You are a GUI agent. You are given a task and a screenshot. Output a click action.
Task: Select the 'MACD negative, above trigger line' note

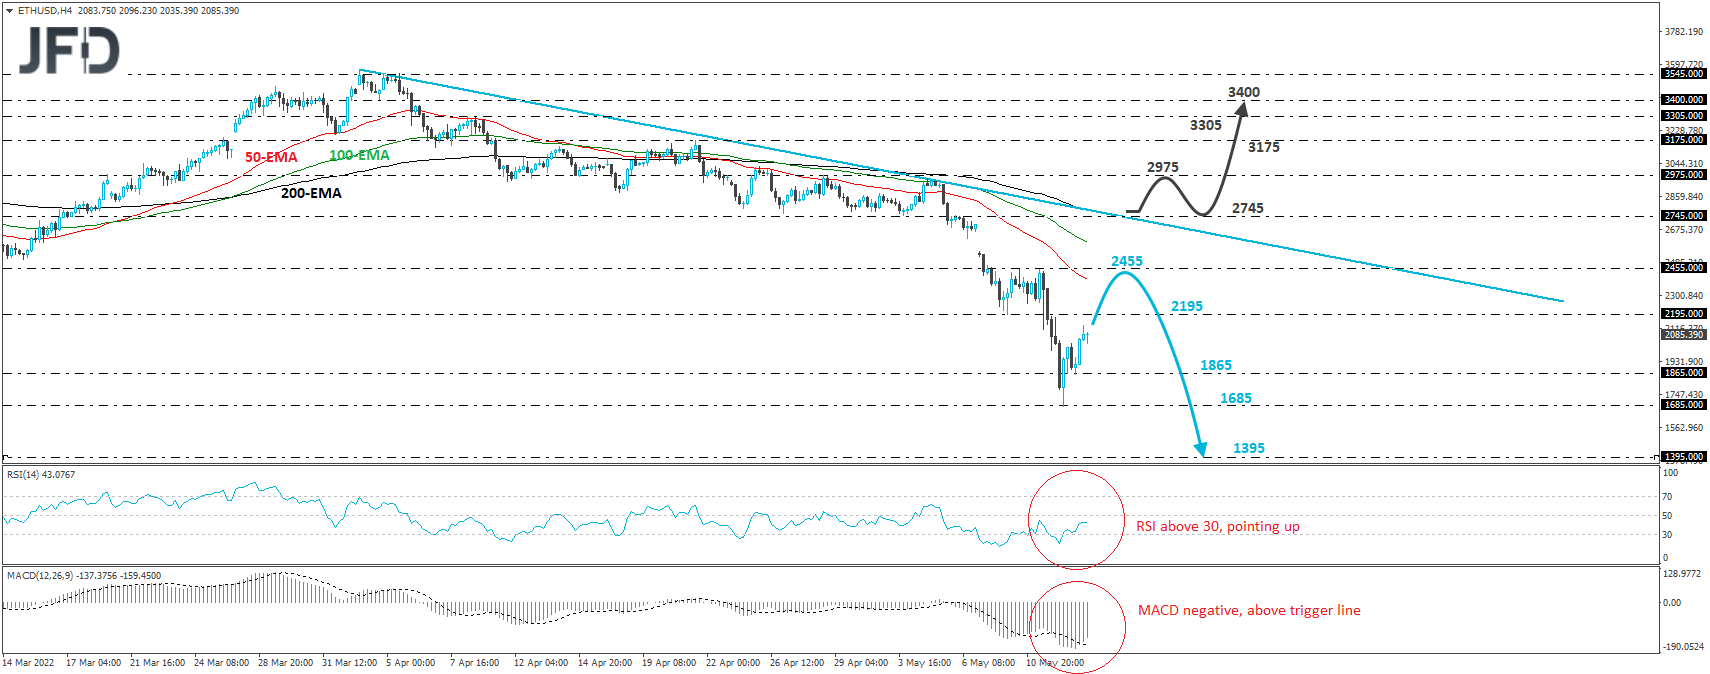[1249, 611]
